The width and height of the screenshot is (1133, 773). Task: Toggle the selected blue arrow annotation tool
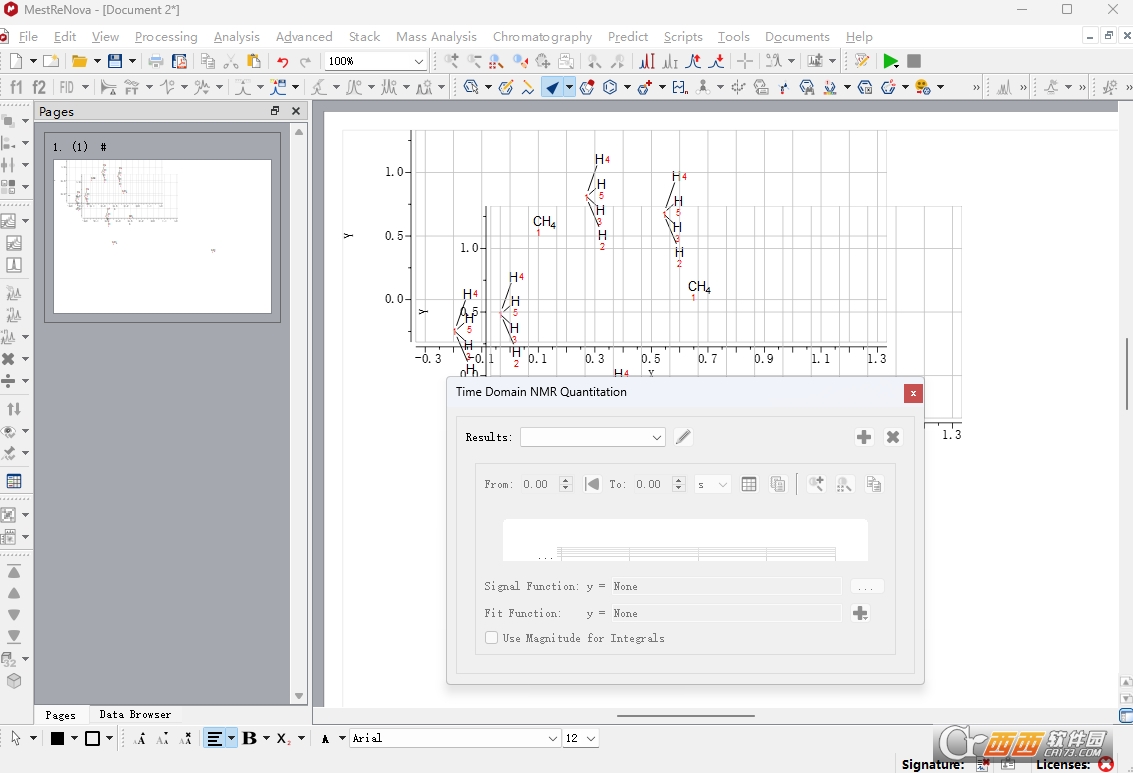tap(552, 87)
